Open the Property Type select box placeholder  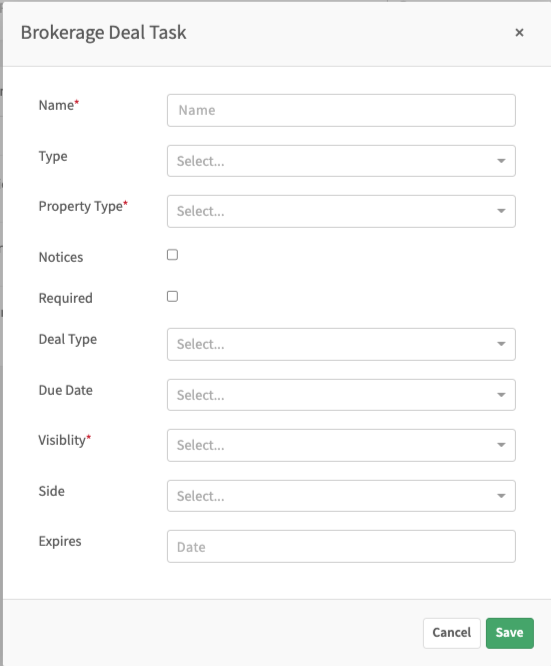(x=201, y=211)
